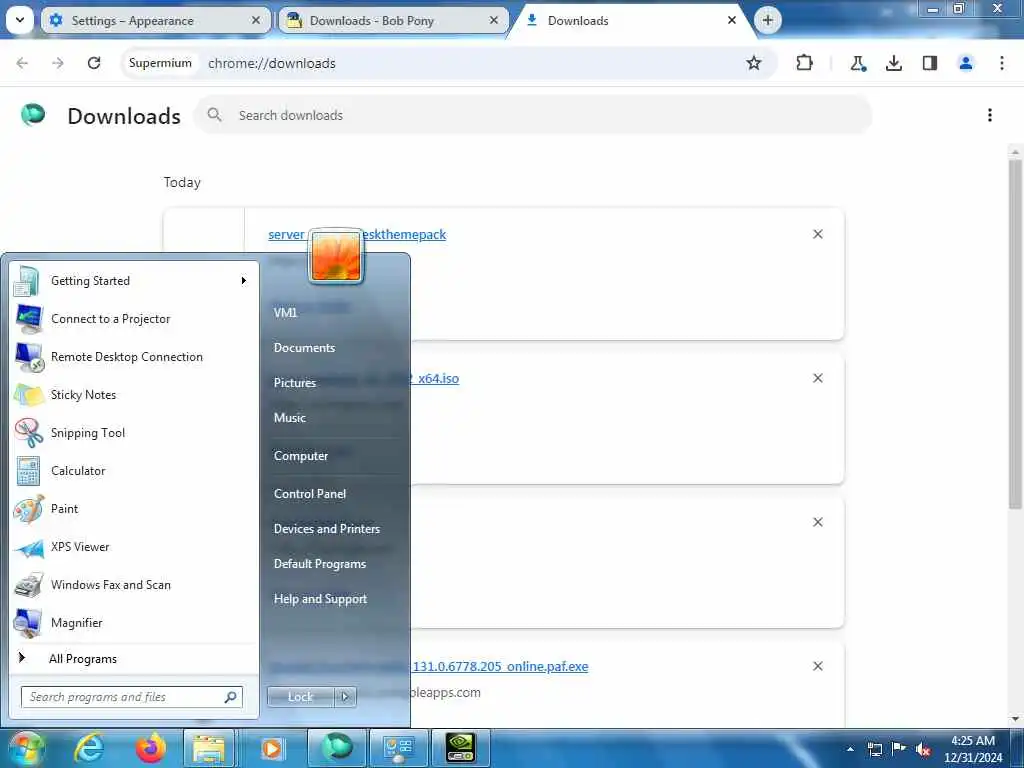1024x768 pixels.
Task: Open the browser three-dot menu
Action: click(1002, 63)
